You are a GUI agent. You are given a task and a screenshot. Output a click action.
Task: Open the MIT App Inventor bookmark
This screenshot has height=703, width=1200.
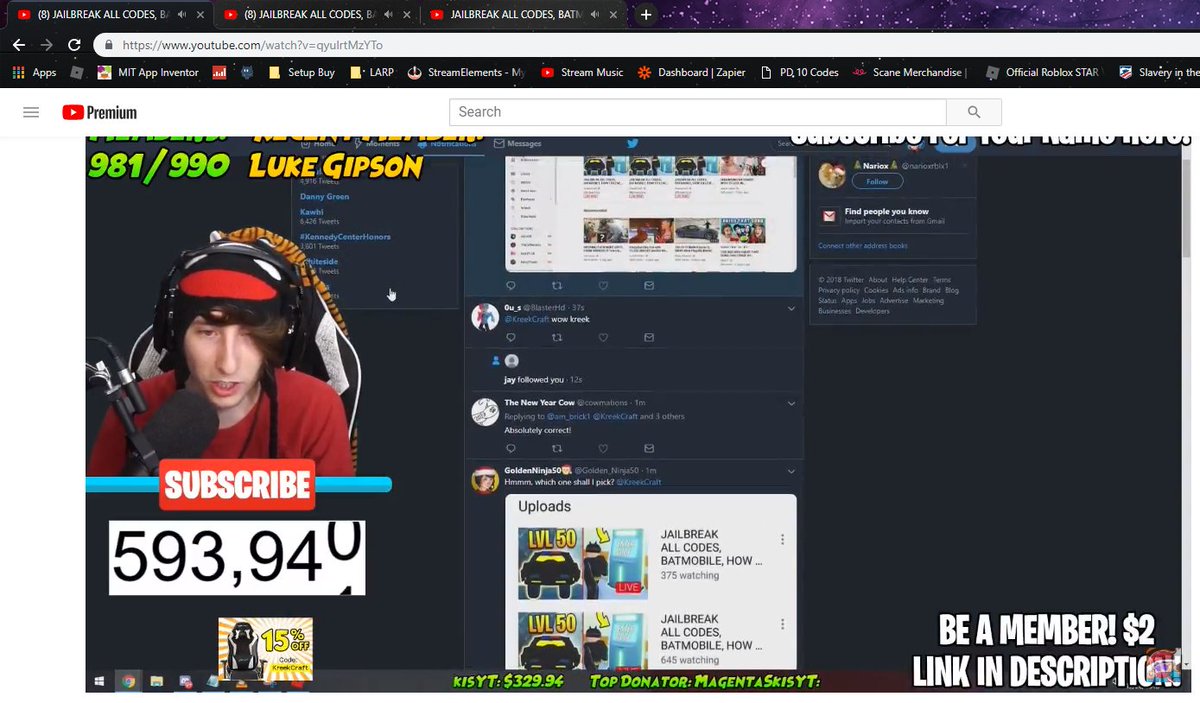coord(148,72)
